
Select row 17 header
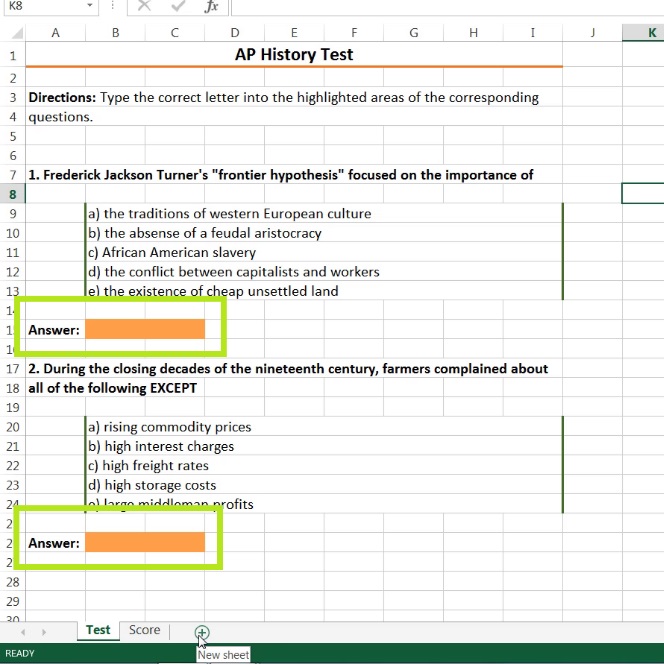coord(13,368)
